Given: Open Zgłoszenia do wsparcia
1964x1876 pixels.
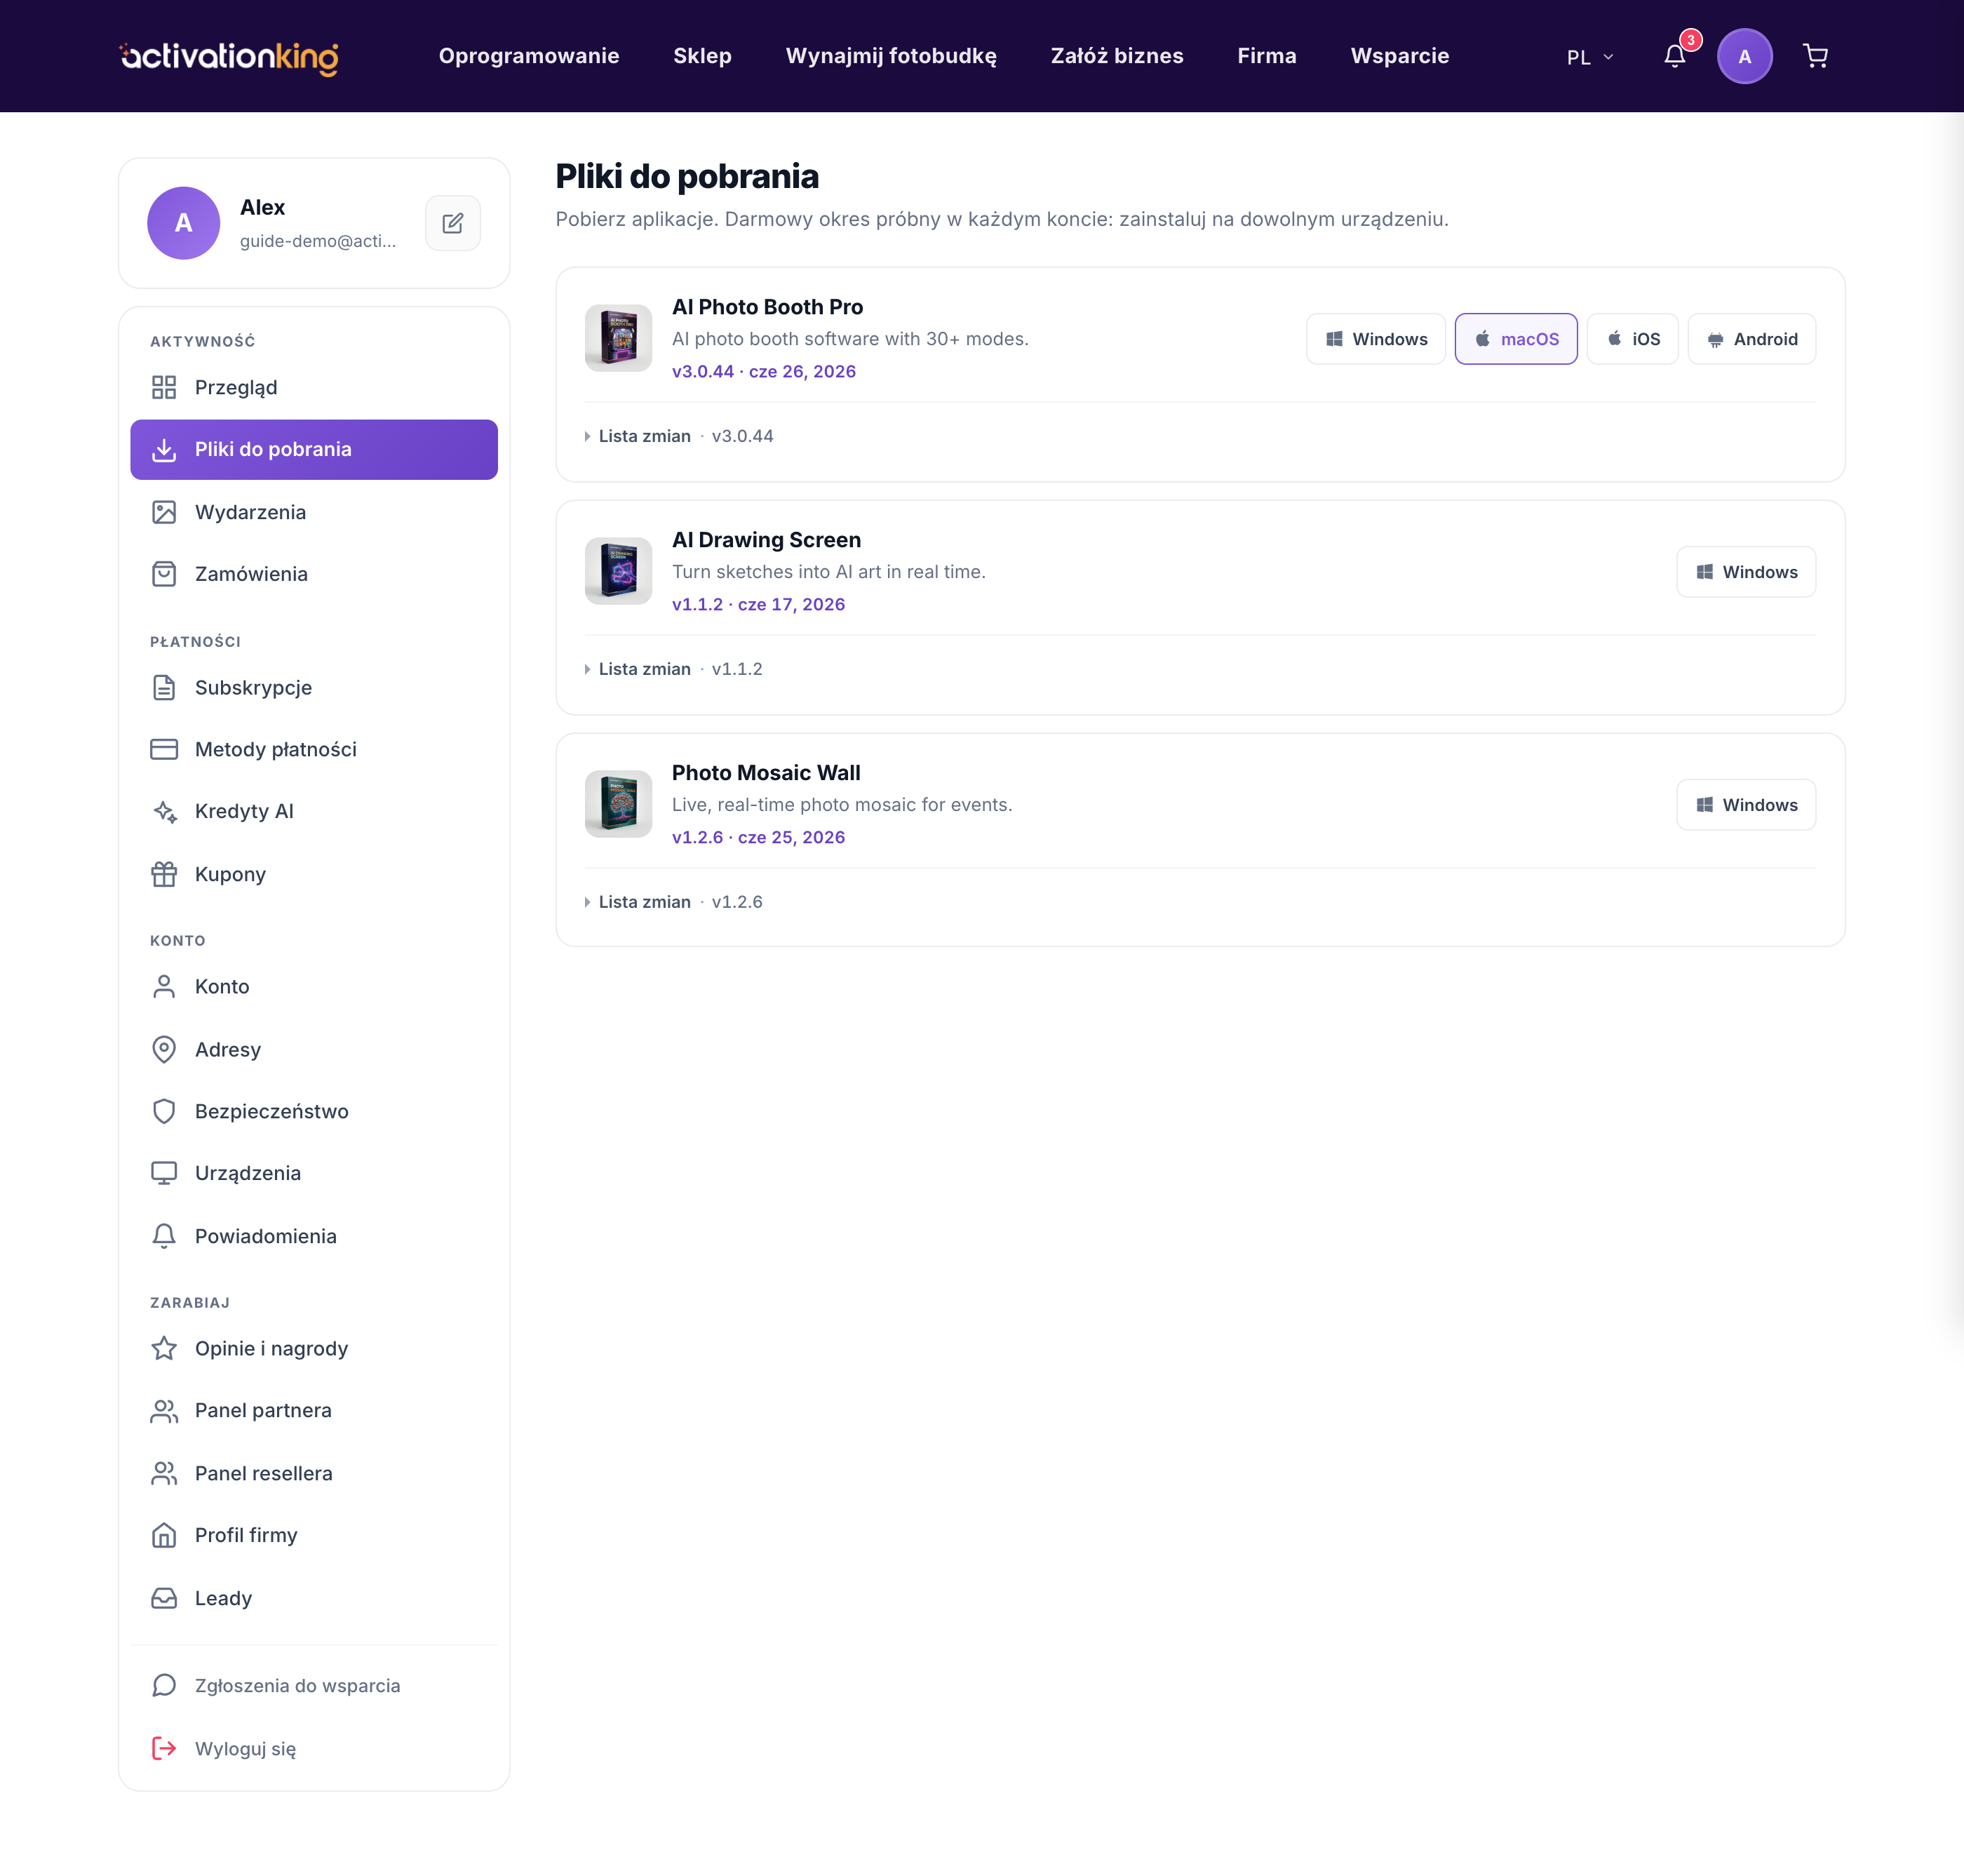Looking at the screenshot, I should tap(314, 1686).
